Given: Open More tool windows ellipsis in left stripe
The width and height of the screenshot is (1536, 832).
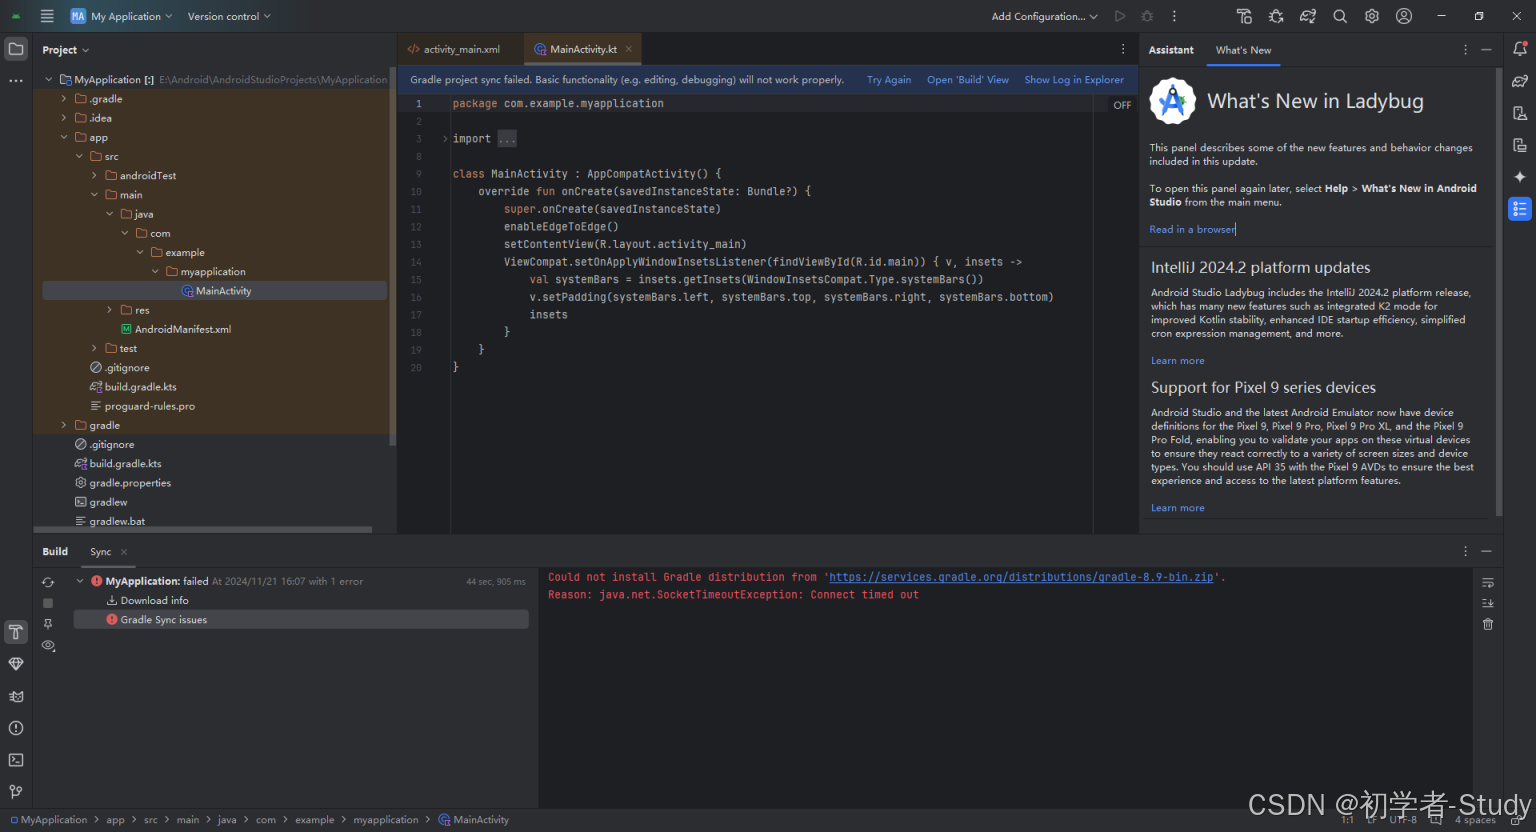Looking at the screenshot, I should (16, 81).
